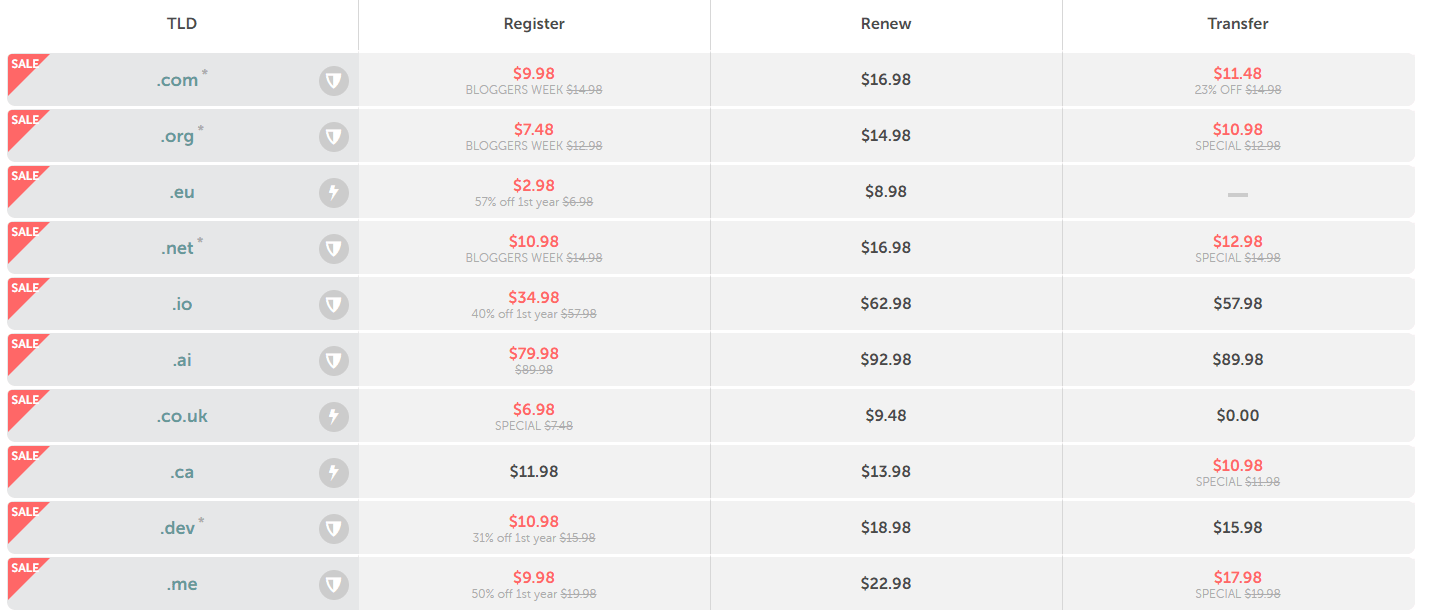Click the Register column header

pyautogui.click(x=534, y=24)
